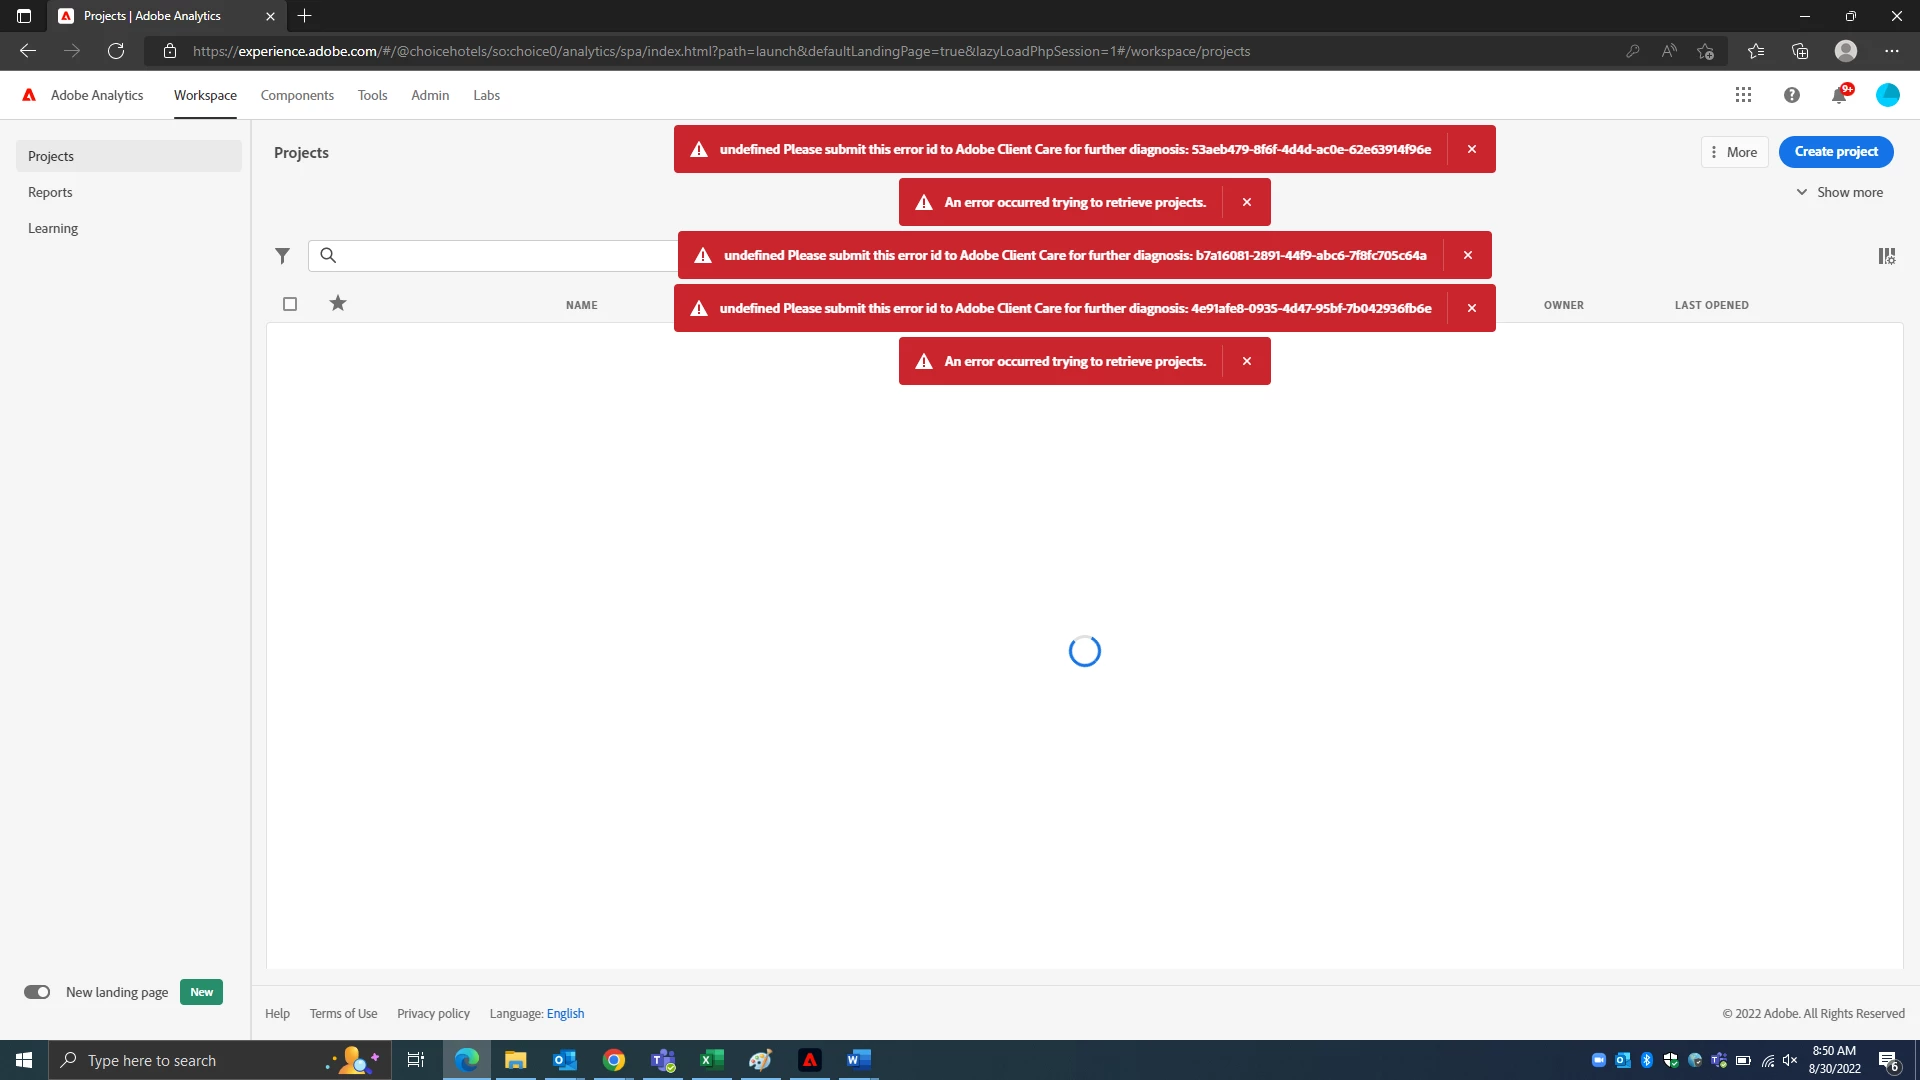Change the language from English
The width and height of the screenshot is (1920, 1080).
(x=565, y=1013)
